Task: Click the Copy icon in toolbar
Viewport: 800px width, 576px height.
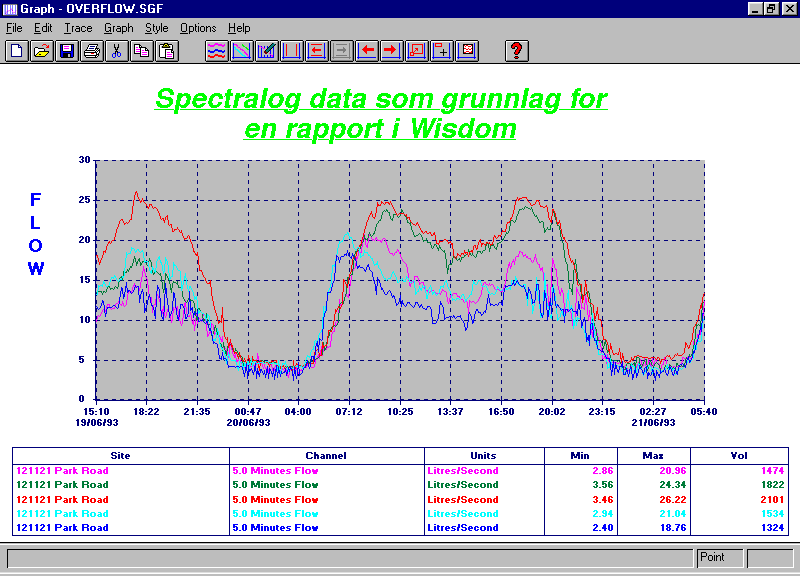Action: click(x=142, y=51)
